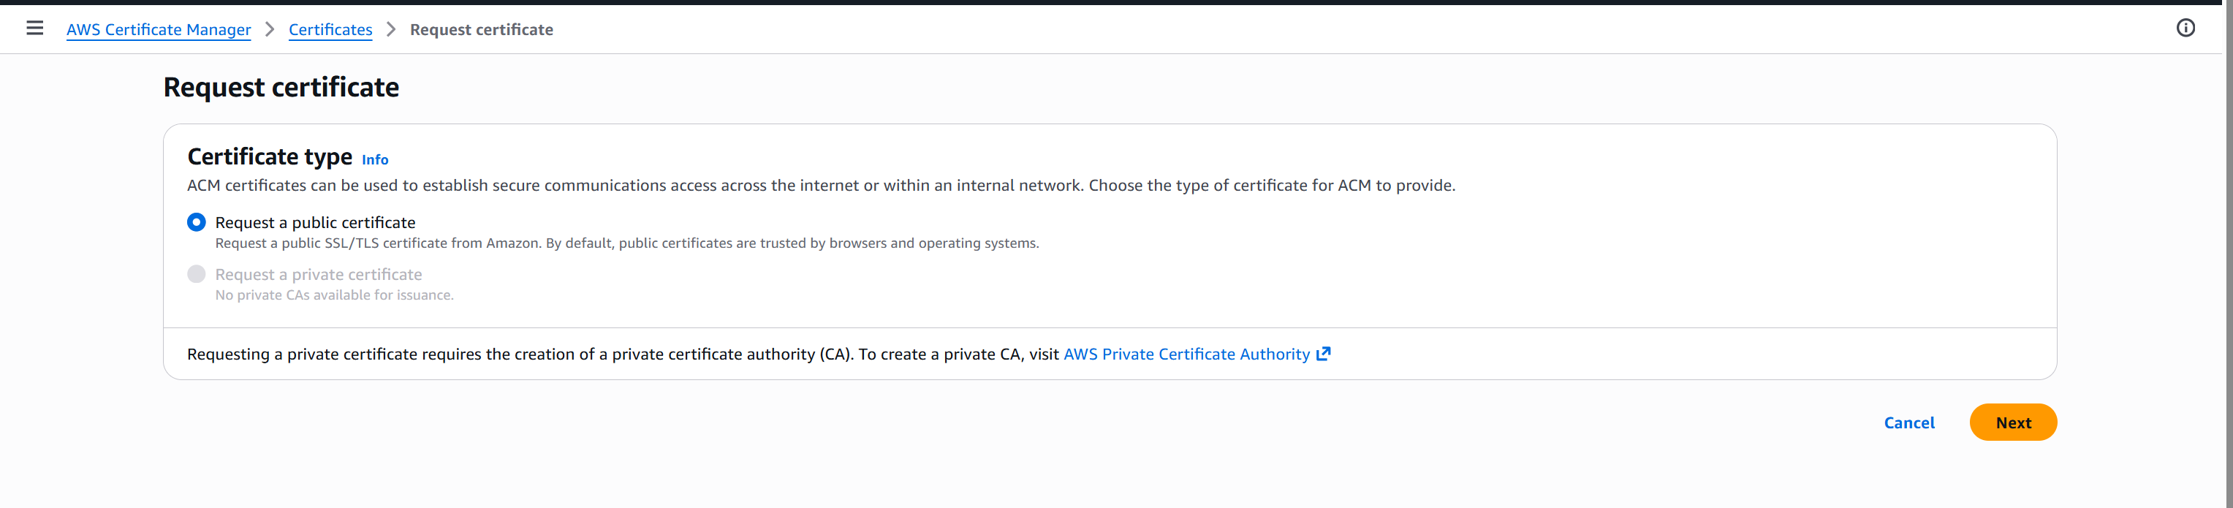
Task: Open the info panel circle icon
Action: 2186,28
